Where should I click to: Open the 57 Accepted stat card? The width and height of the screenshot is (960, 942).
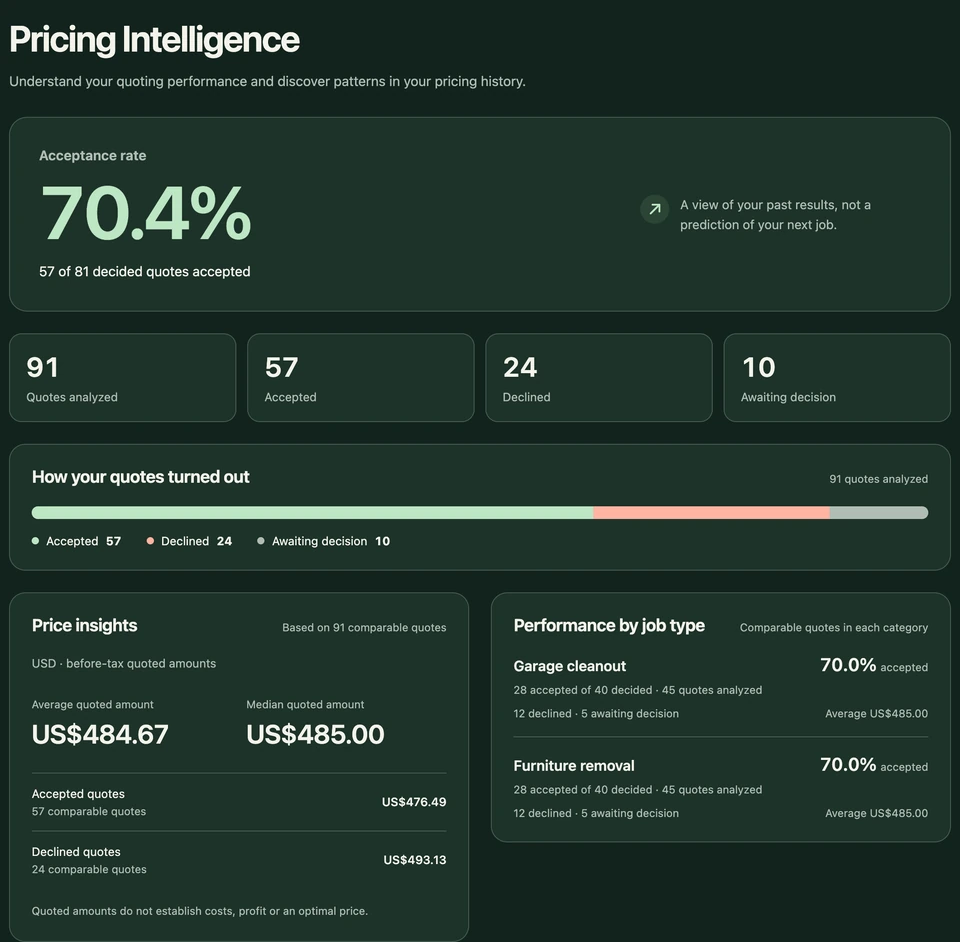tap(361, 378)
